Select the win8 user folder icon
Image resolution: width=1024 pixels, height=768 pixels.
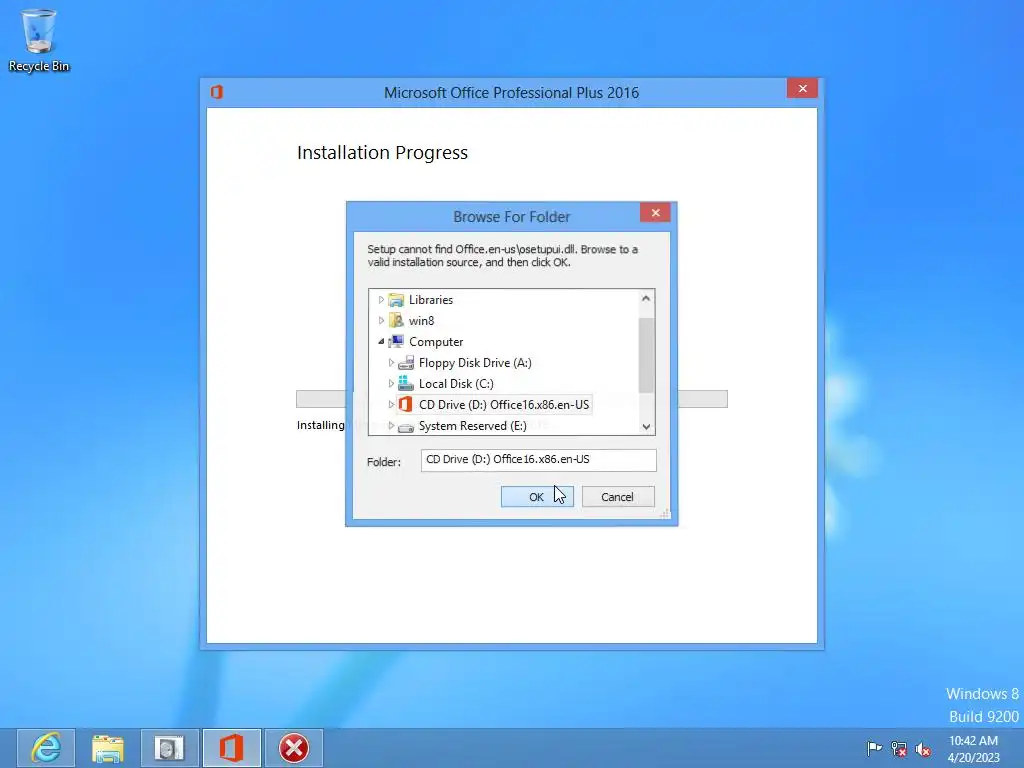click(x=396, y=321)
